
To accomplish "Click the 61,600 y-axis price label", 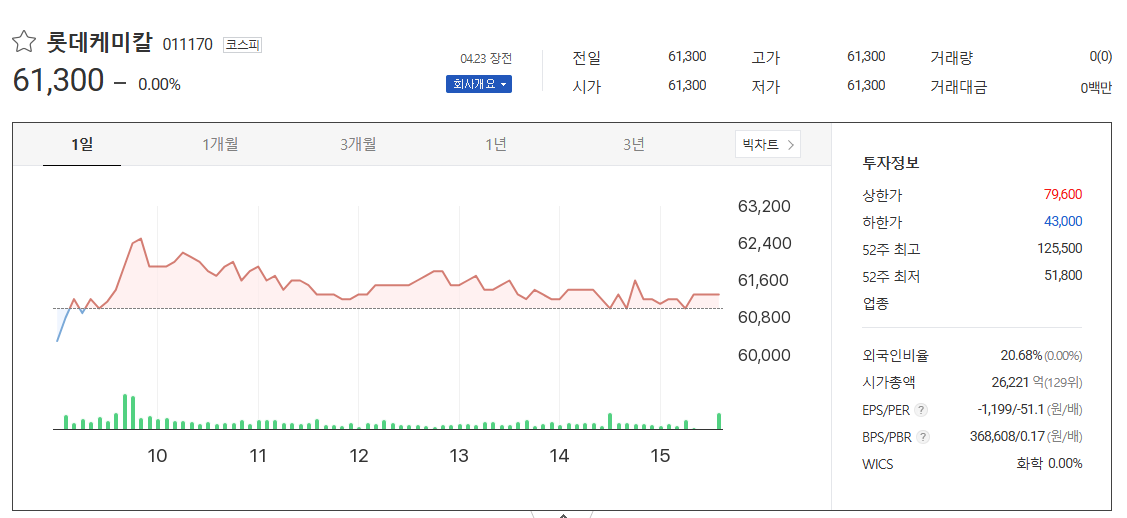I will (764, 281).
